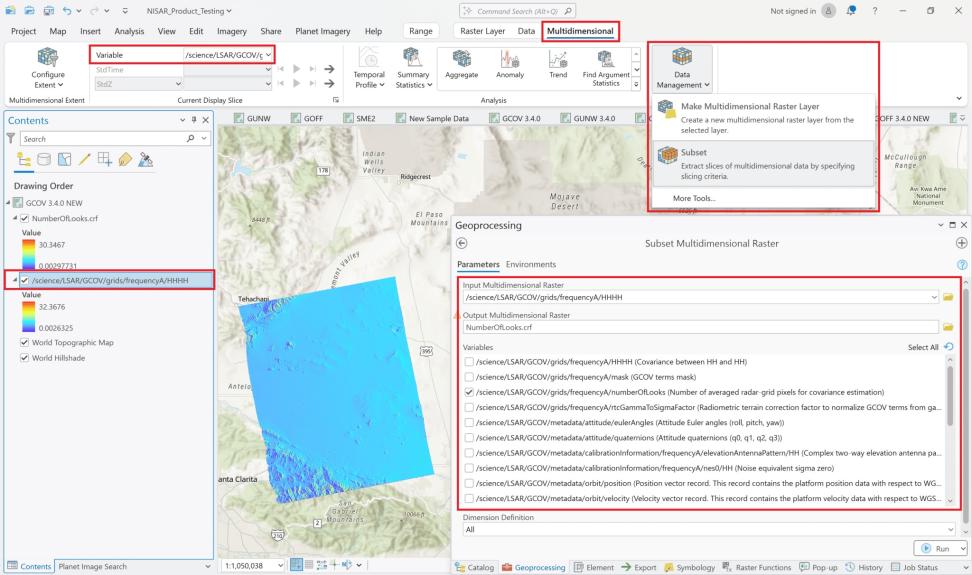Toggle World Hillshade layer visibility

25,358
